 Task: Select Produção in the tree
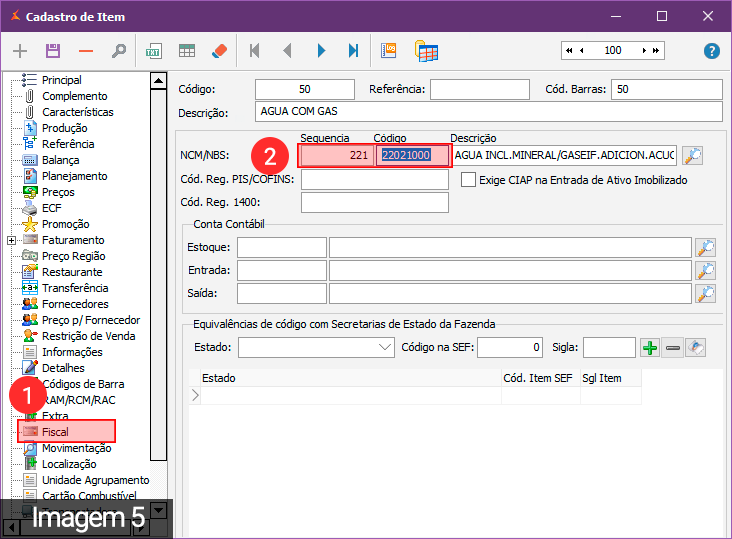(x=64, y=128)
